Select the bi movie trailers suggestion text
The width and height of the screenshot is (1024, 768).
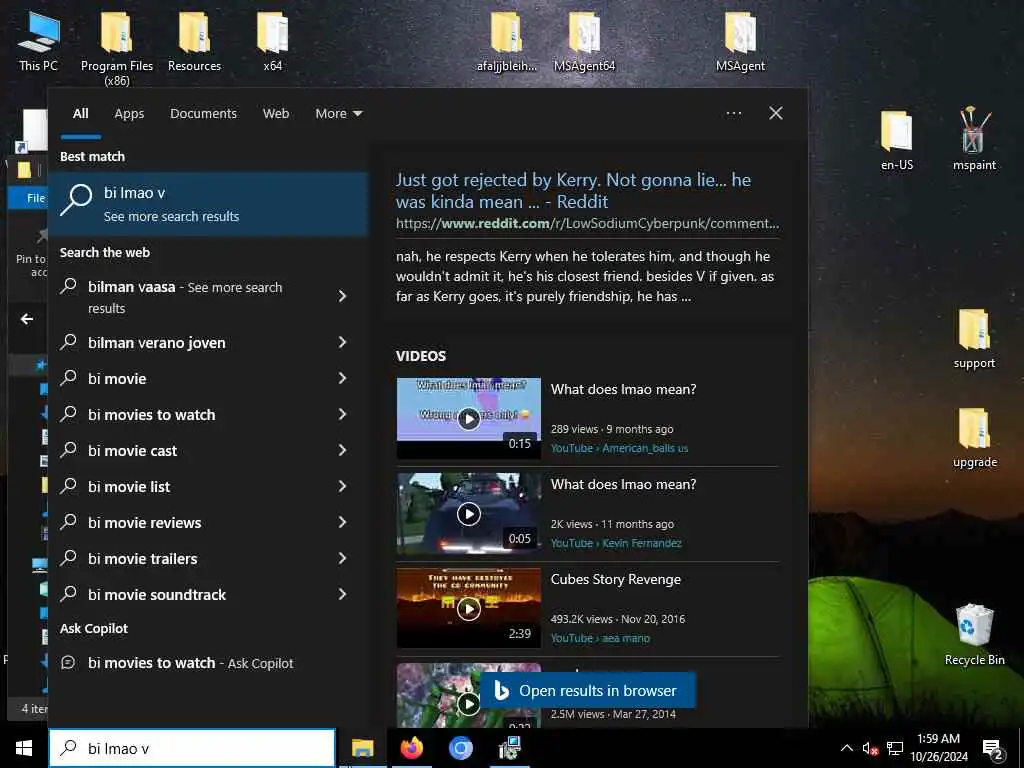tap(143, 558)
